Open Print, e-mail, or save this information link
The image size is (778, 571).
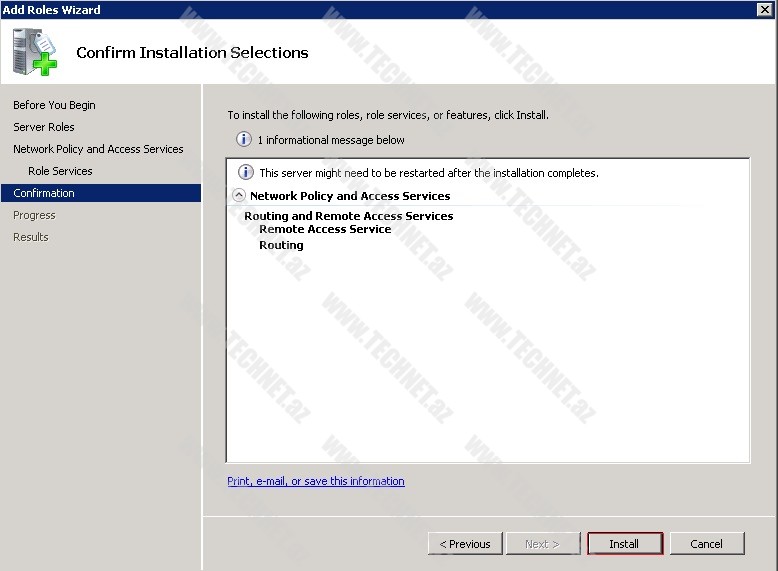coord(316,481)
